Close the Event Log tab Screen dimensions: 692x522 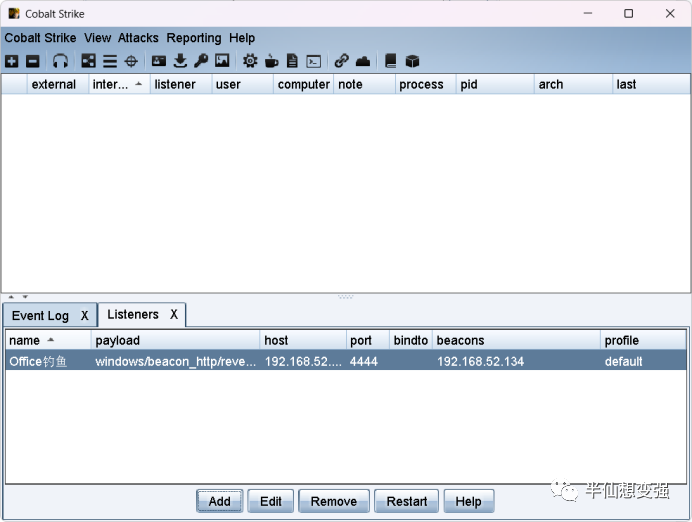[x=85, y=315]
